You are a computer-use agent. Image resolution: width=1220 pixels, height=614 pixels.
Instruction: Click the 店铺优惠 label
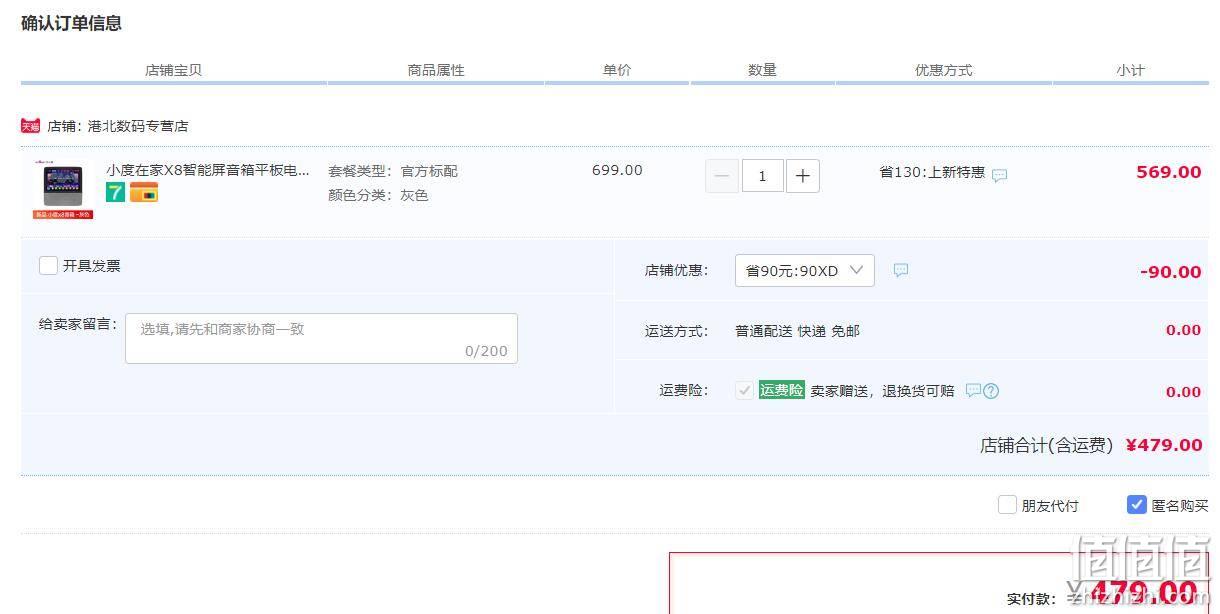pyautogui.click(x=677, y=270)
